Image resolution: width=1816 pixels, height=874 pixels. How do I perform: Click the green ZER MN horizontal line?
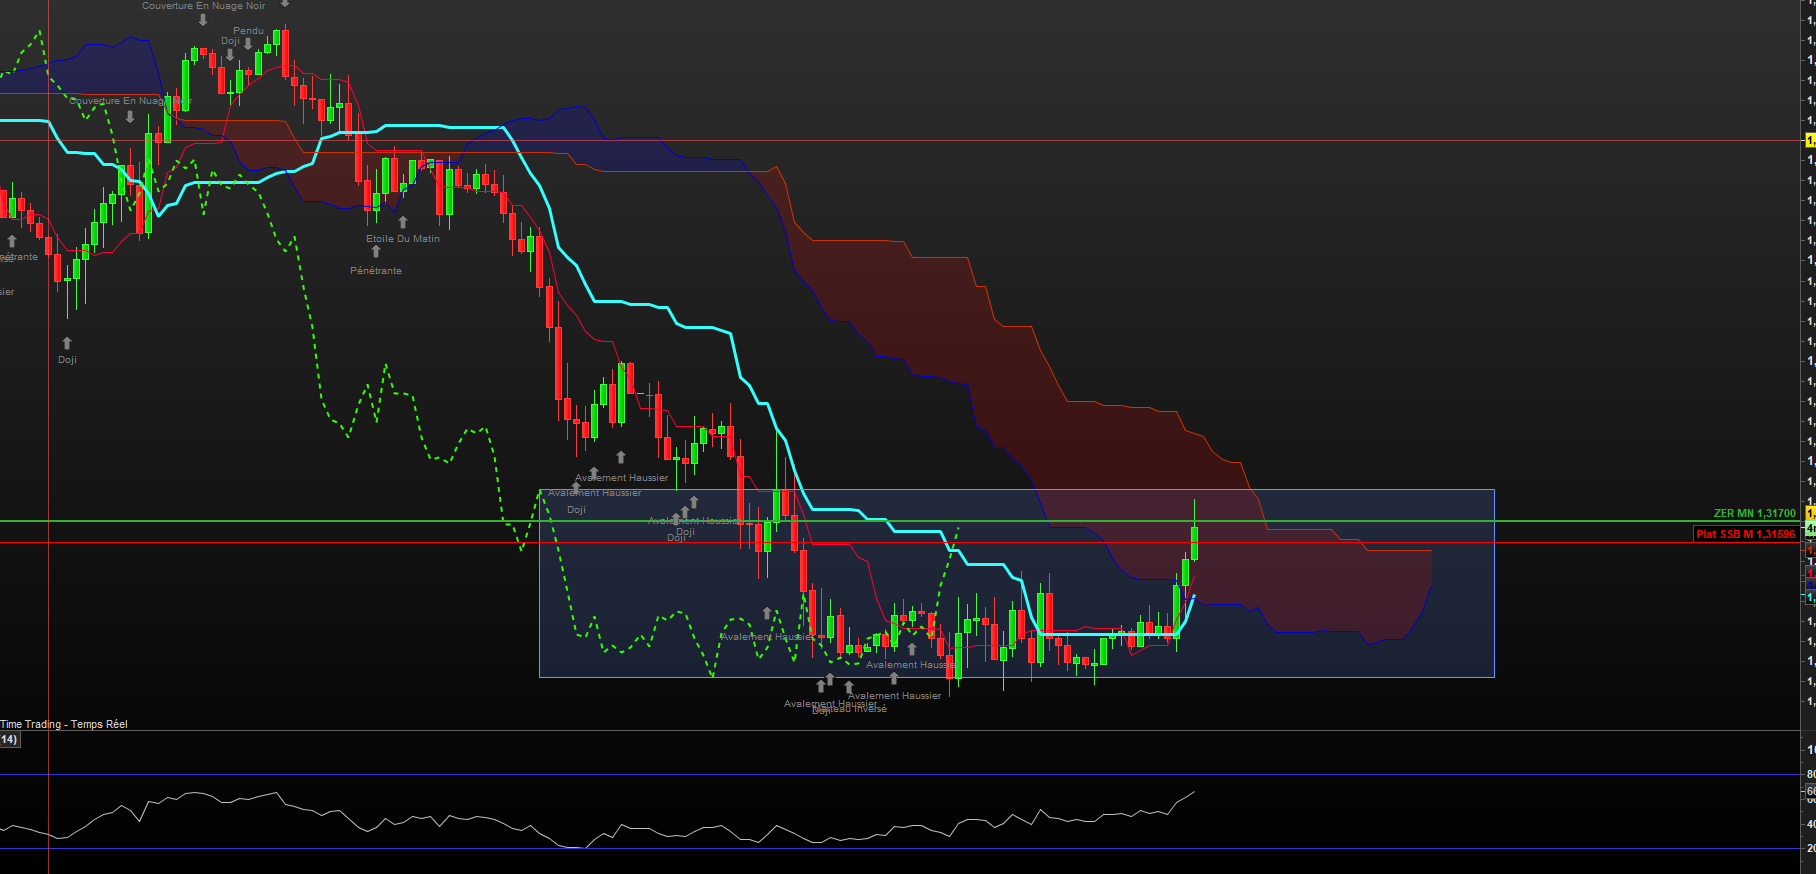tap(300, 521)
